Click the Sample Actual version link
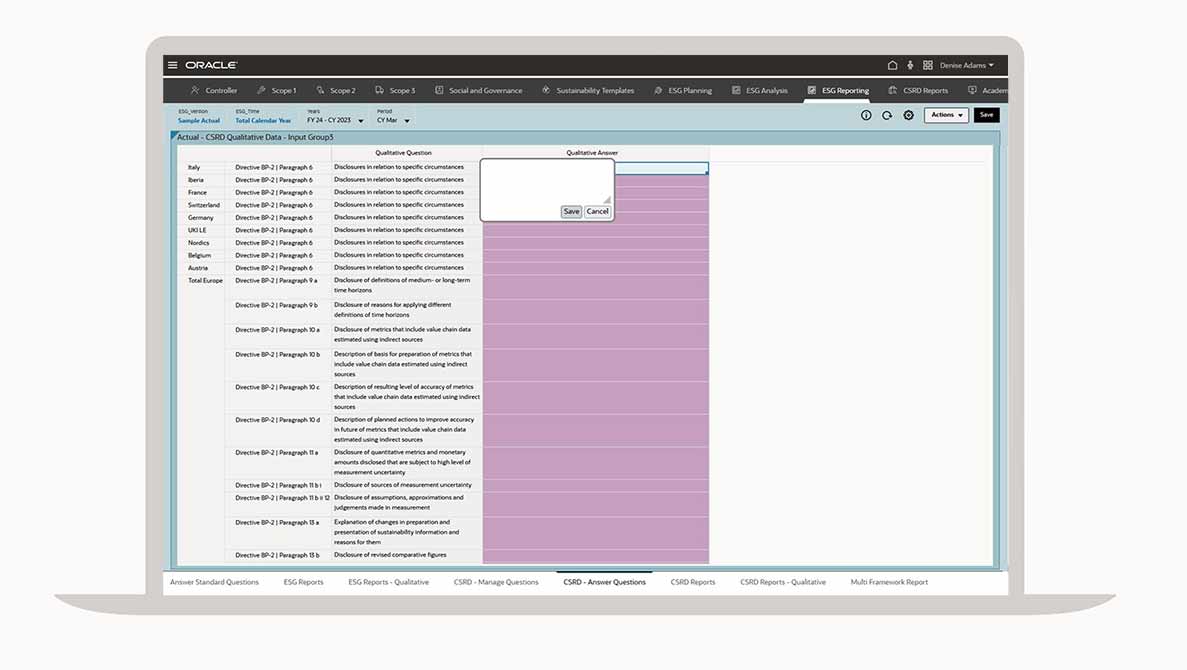 click(x=199, y=121)
